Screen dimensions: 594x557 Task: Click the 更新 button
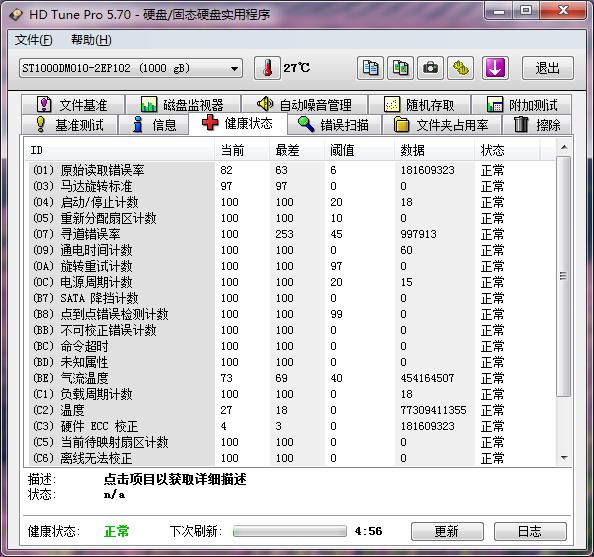point(447,531)
